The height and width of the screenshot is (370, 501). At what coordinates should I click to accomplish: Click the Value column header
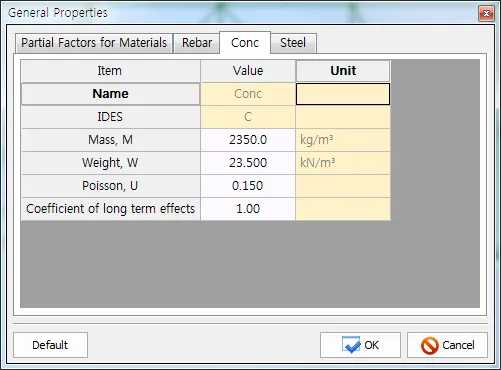pos(248,71)
